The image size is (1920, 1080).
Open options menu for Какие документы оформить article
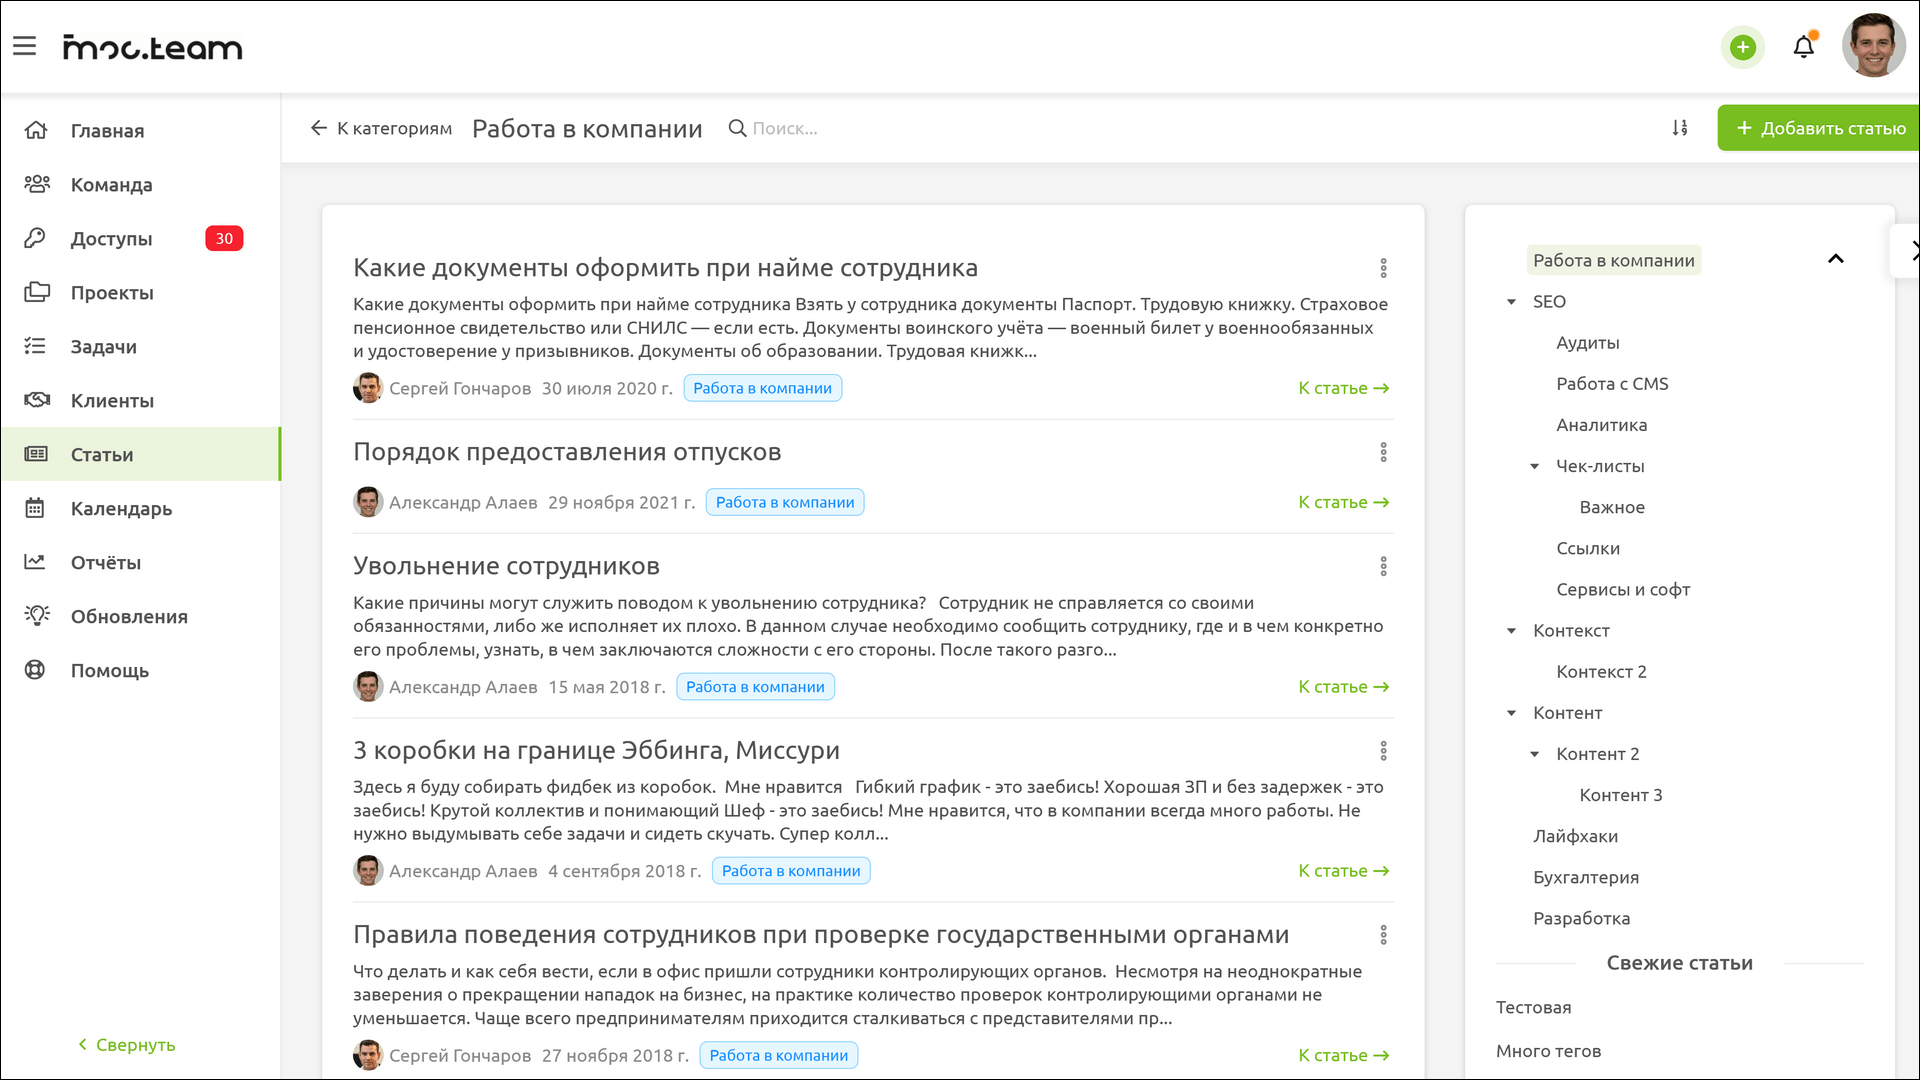click(x=1384, y=268)
